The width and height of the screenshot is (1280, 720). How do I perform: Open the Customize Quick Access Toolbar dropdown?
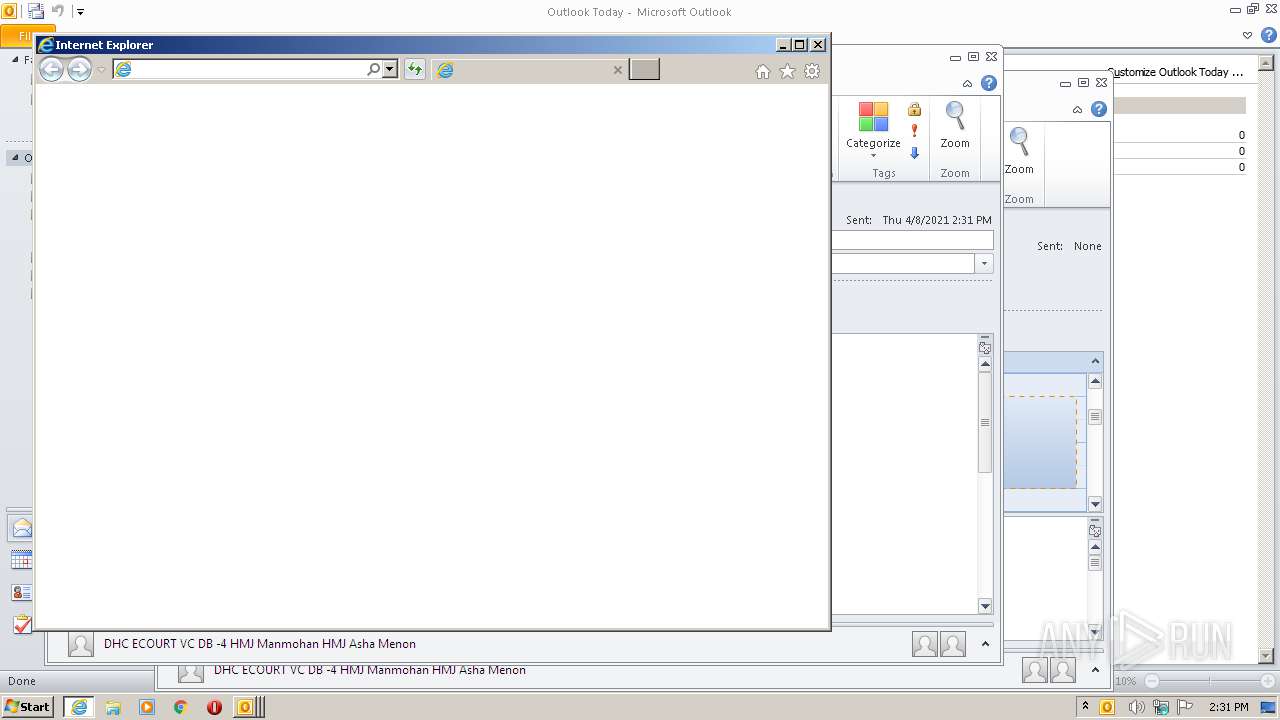click(81, 13)
